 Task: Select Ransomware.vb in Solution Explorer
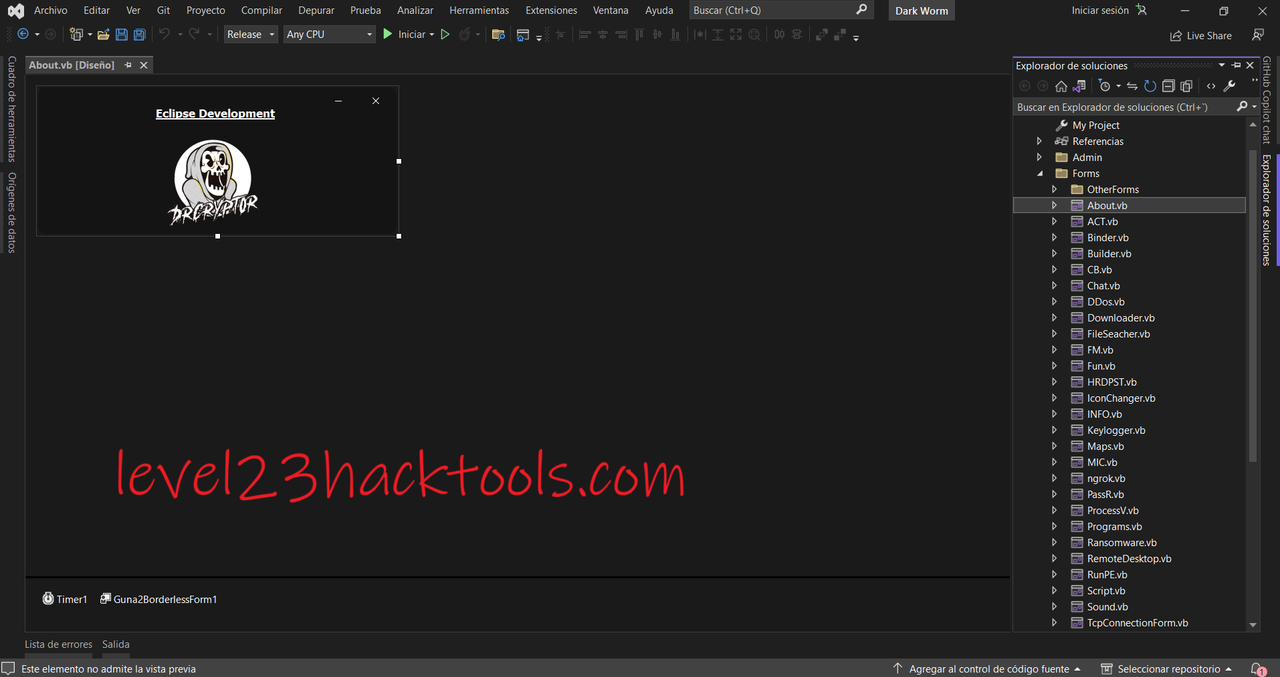1122,542
